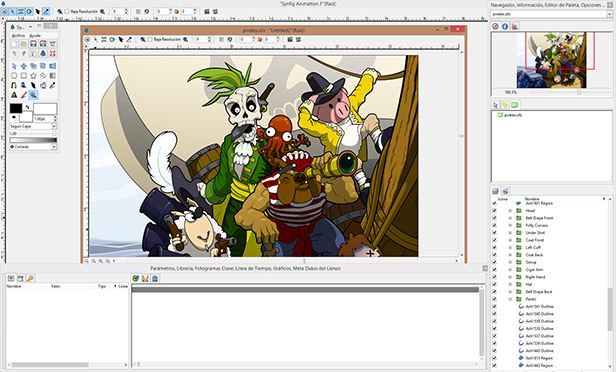
Task: Collapse the Pants layer group
Action: [510, 299]
